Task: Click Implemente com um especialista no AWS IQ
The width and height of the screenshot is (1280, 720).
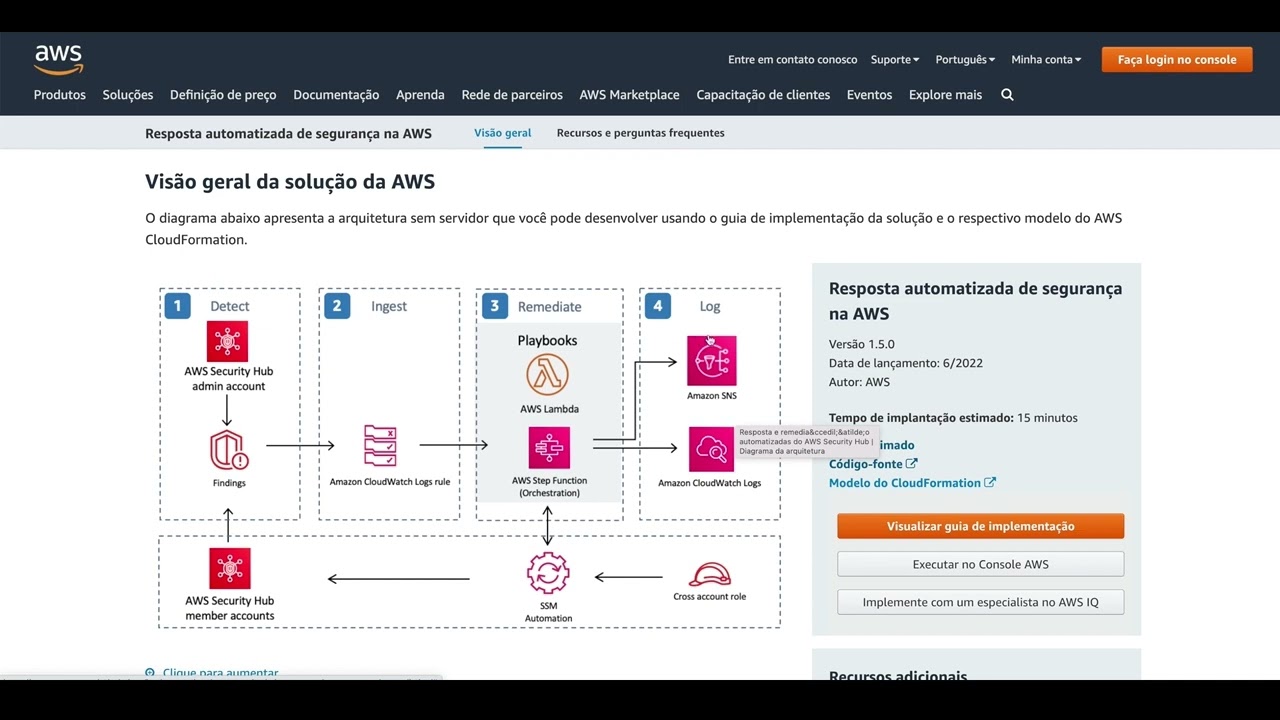Action: [x=981, y=602]
